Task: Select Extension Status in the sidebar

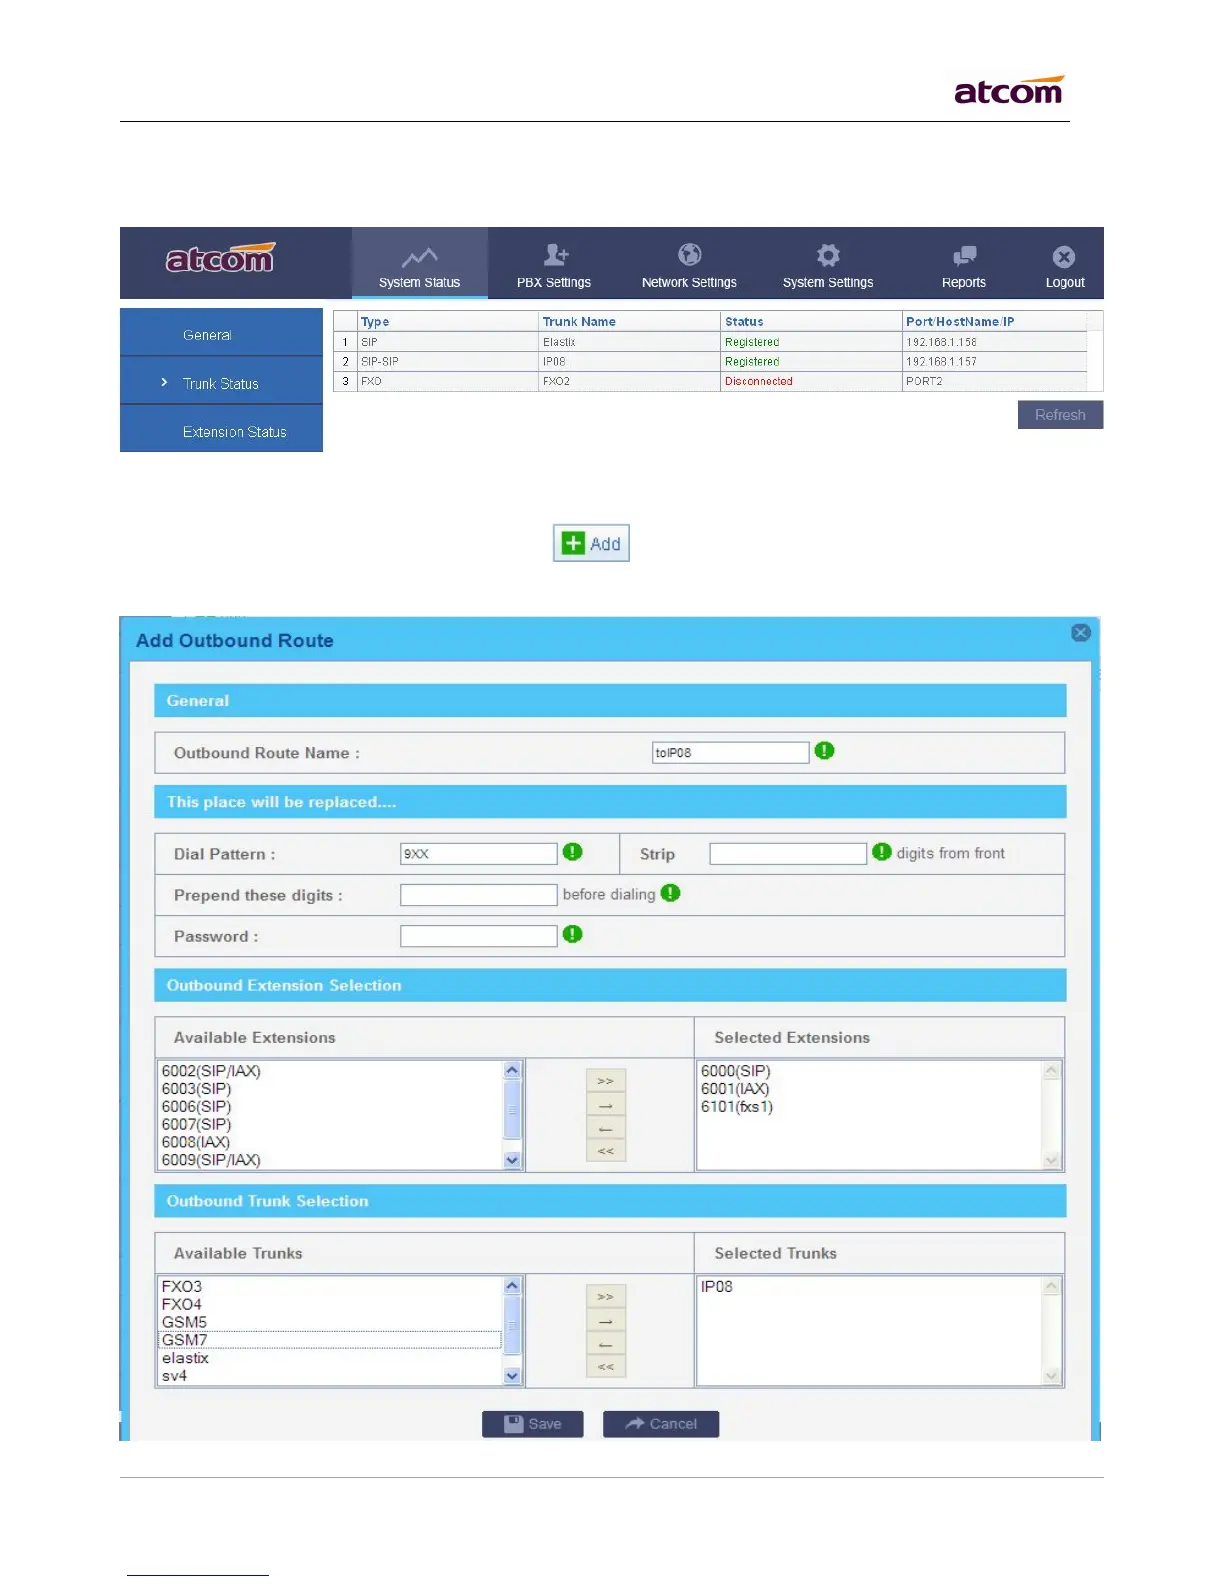Action: (x=221, y=430)
